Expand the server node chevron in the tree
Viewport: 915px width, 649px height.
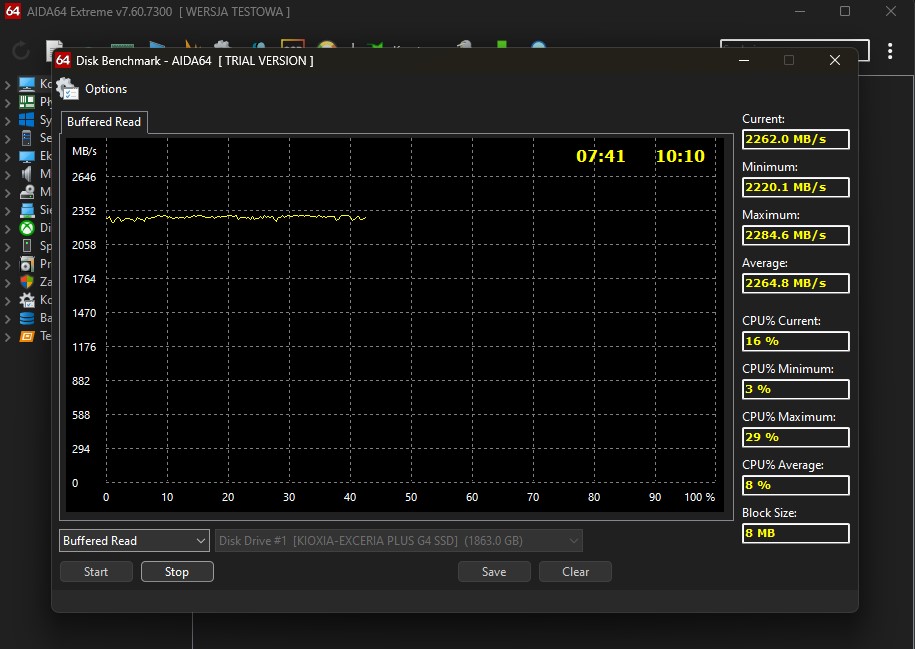pyautogui.click(x=8, y=138)
